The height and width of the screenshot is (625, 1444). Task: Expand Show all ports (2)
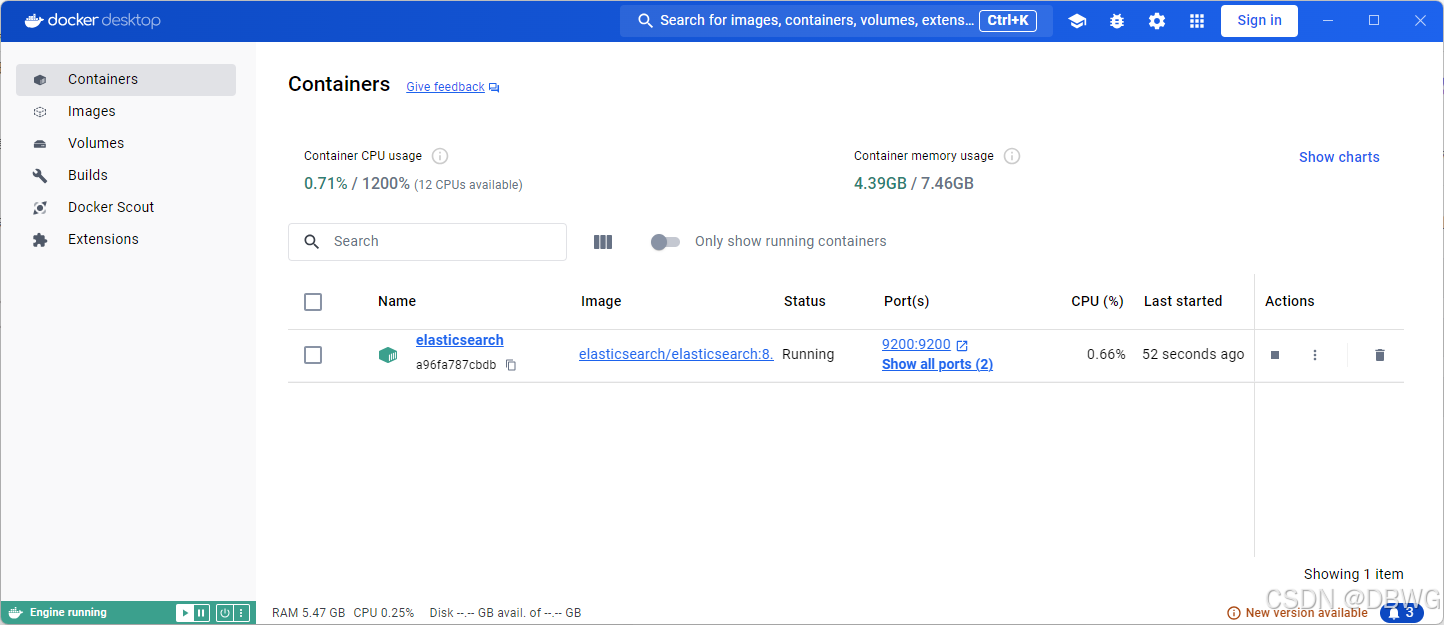937,365
